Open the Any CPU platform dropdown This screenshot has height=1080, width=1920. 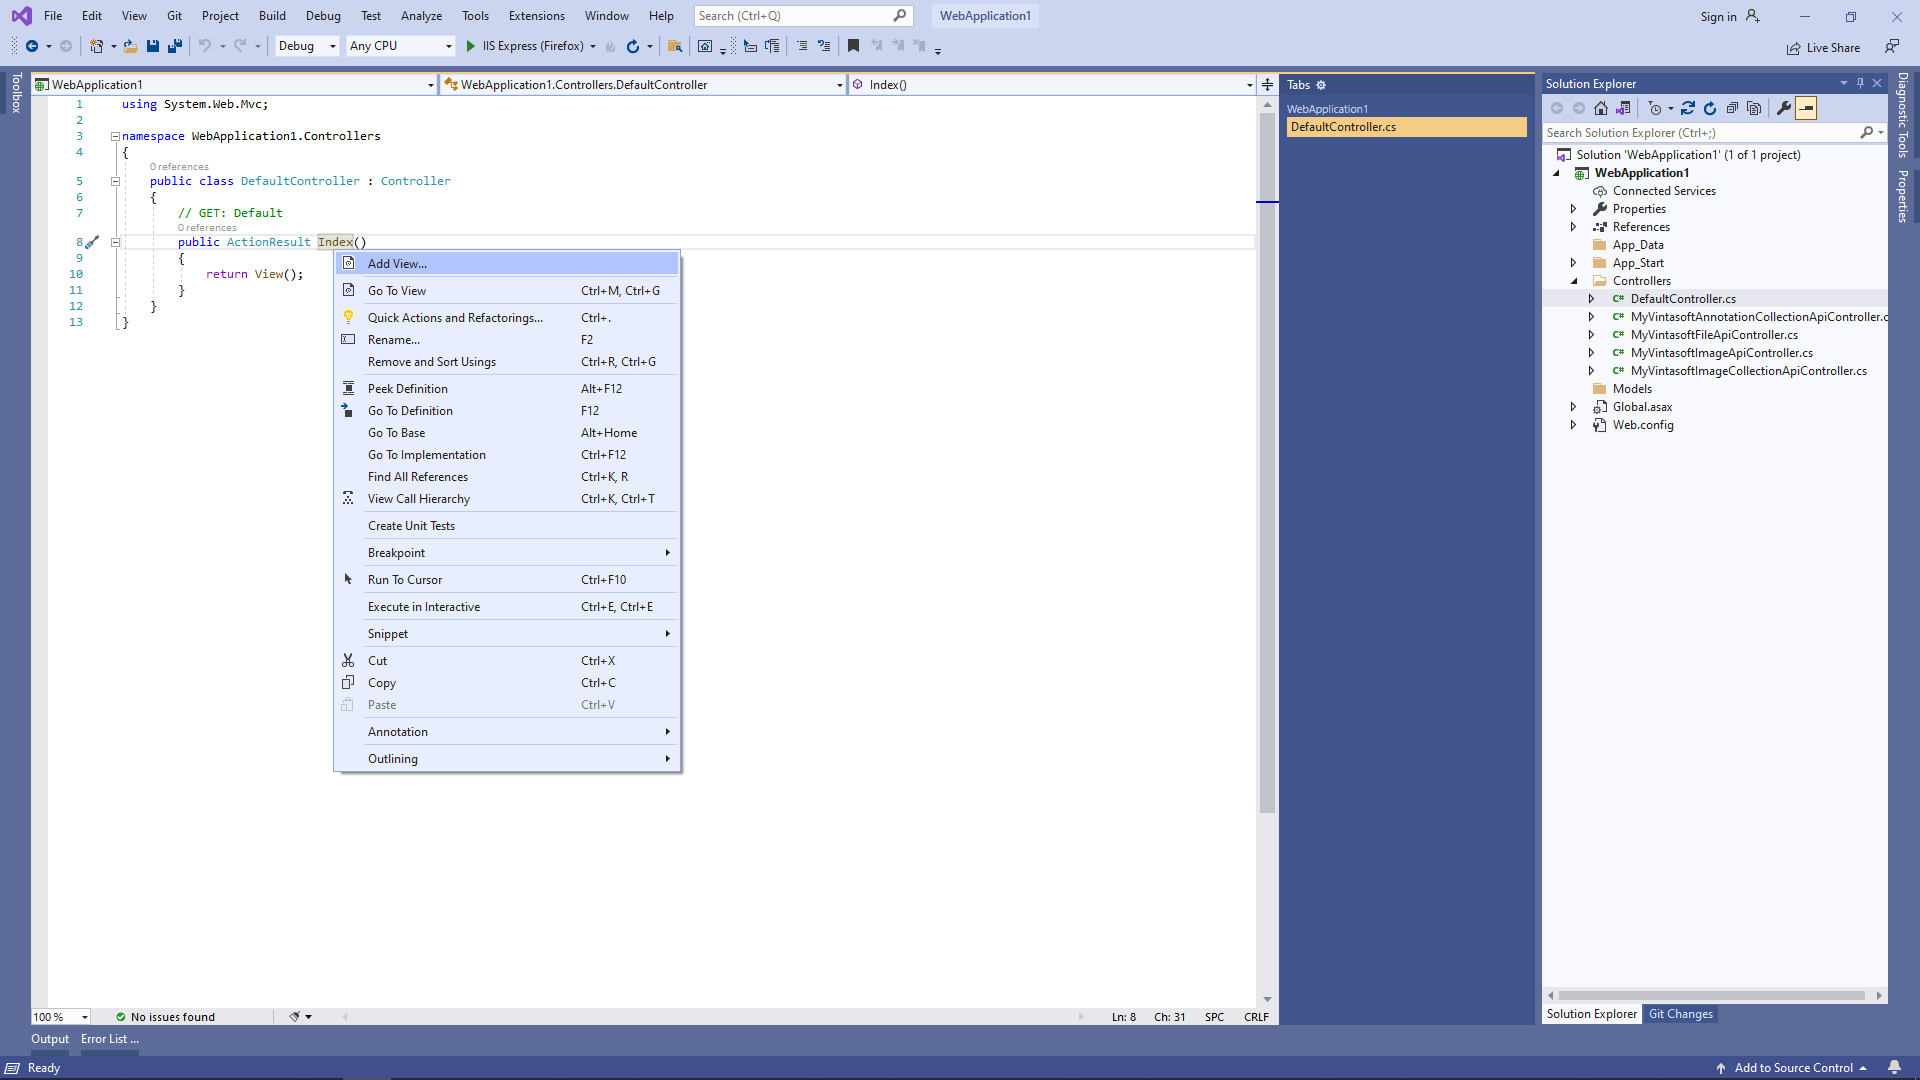pos(401,46)
